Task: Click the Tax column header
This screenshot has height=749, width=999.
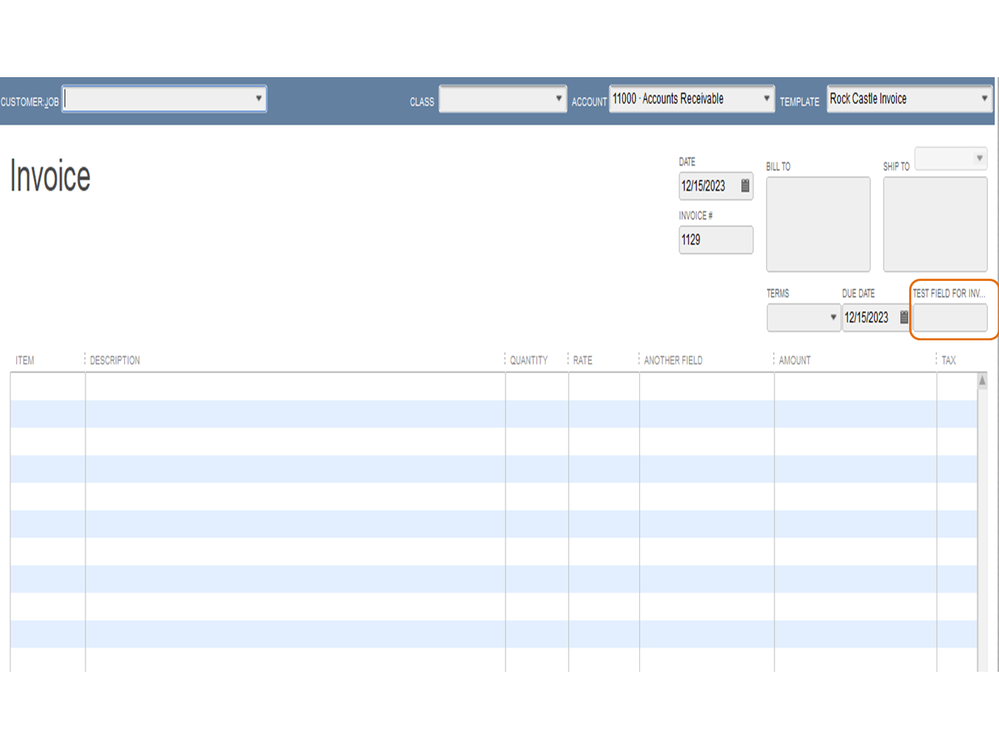Action: tap(949, 360)
